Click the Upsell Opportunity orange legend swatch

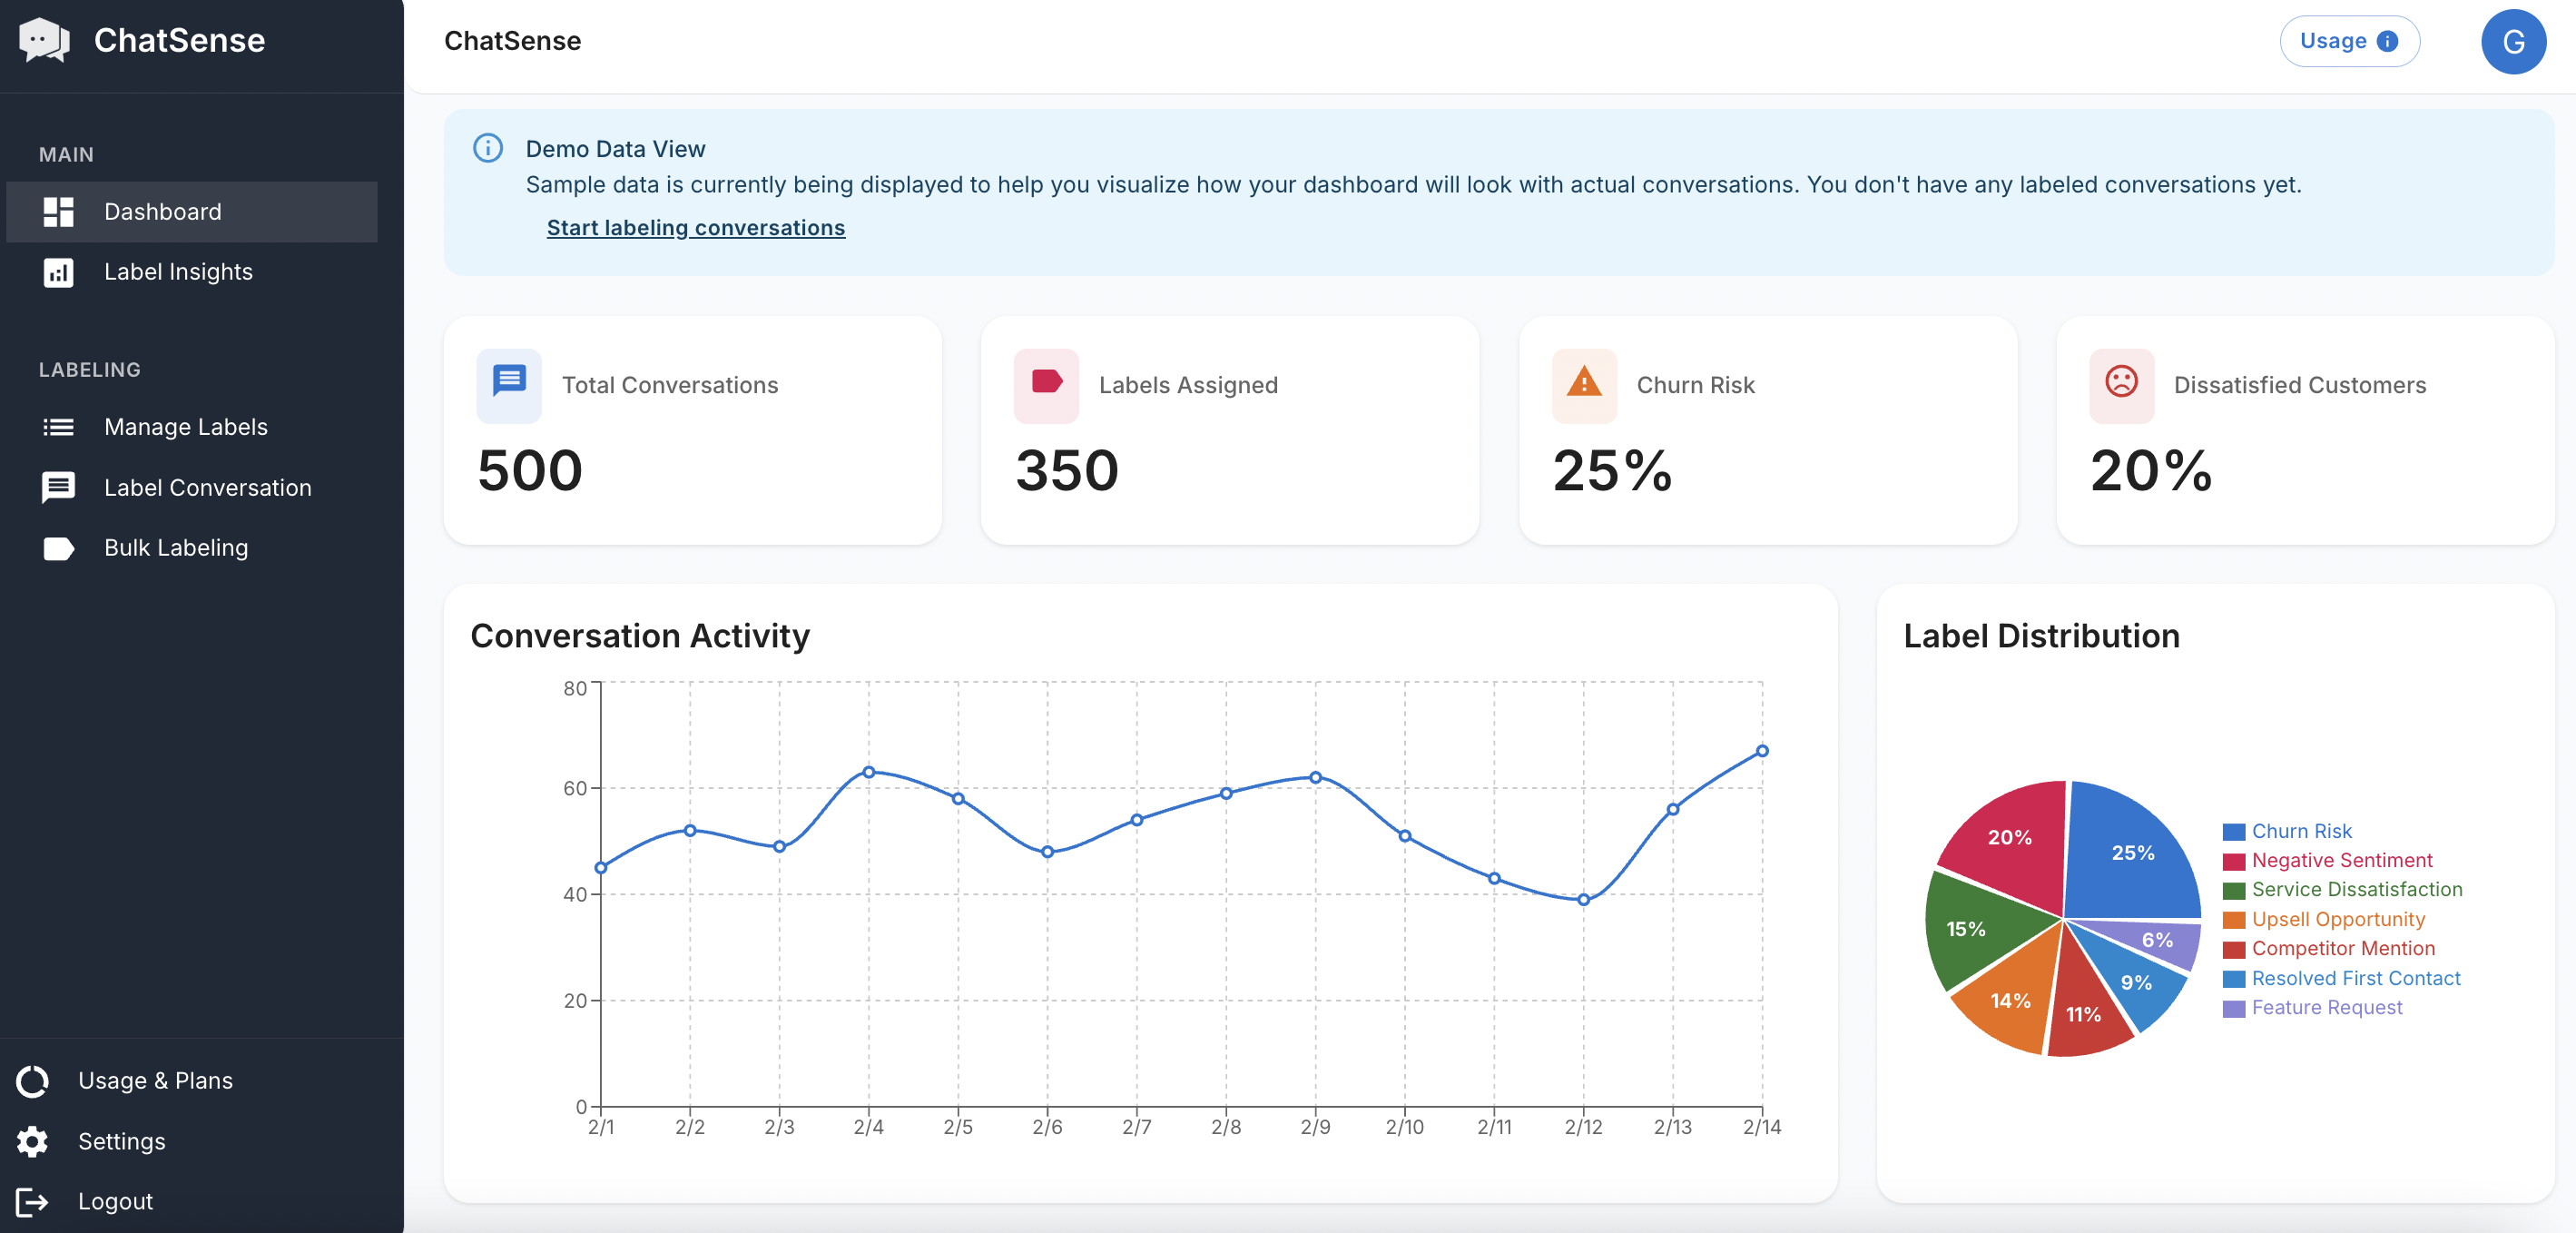(x=2233, y=920)
